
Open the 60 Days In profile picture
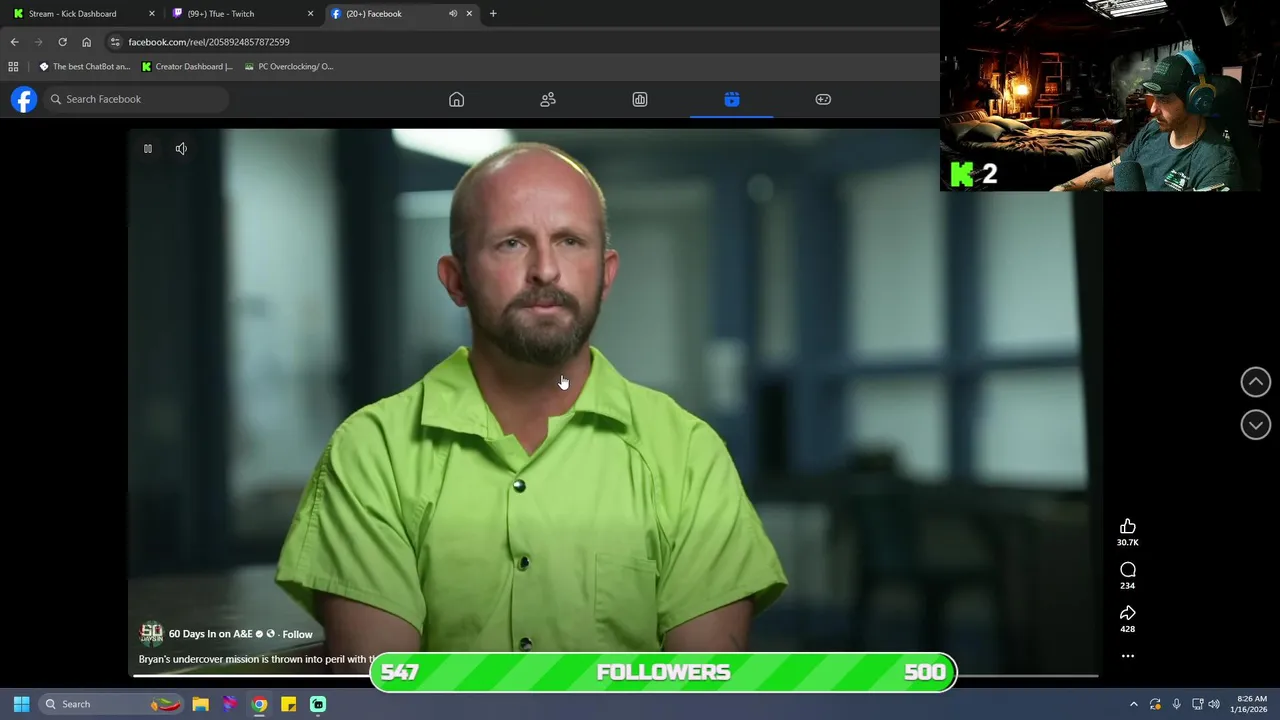[x=151, y=633]
